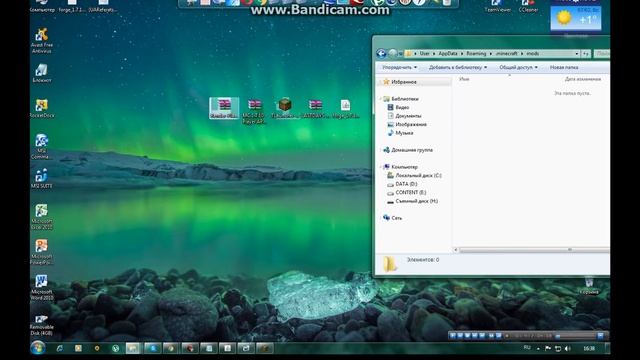
Task: Open Съемный диск (H:)
Action: point(416,201)
